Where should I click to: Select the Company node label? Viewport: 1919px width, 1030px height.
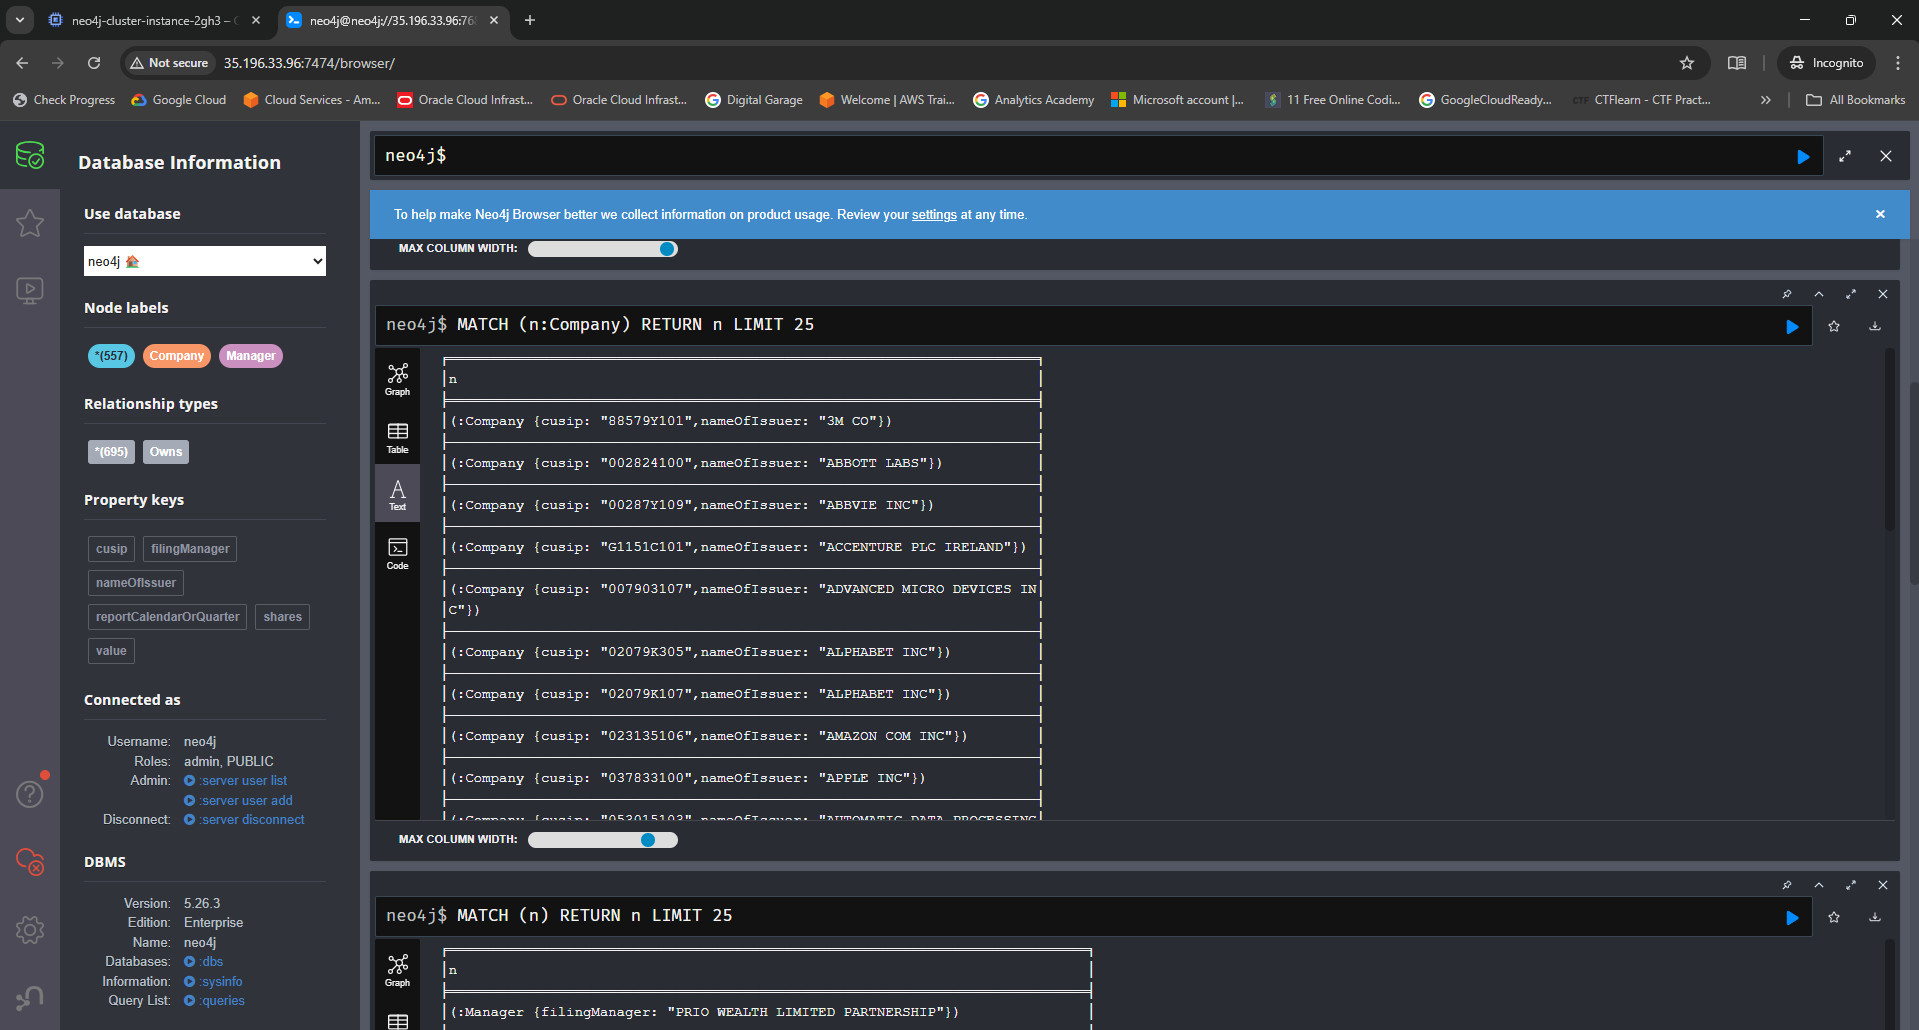pos(177,356)
